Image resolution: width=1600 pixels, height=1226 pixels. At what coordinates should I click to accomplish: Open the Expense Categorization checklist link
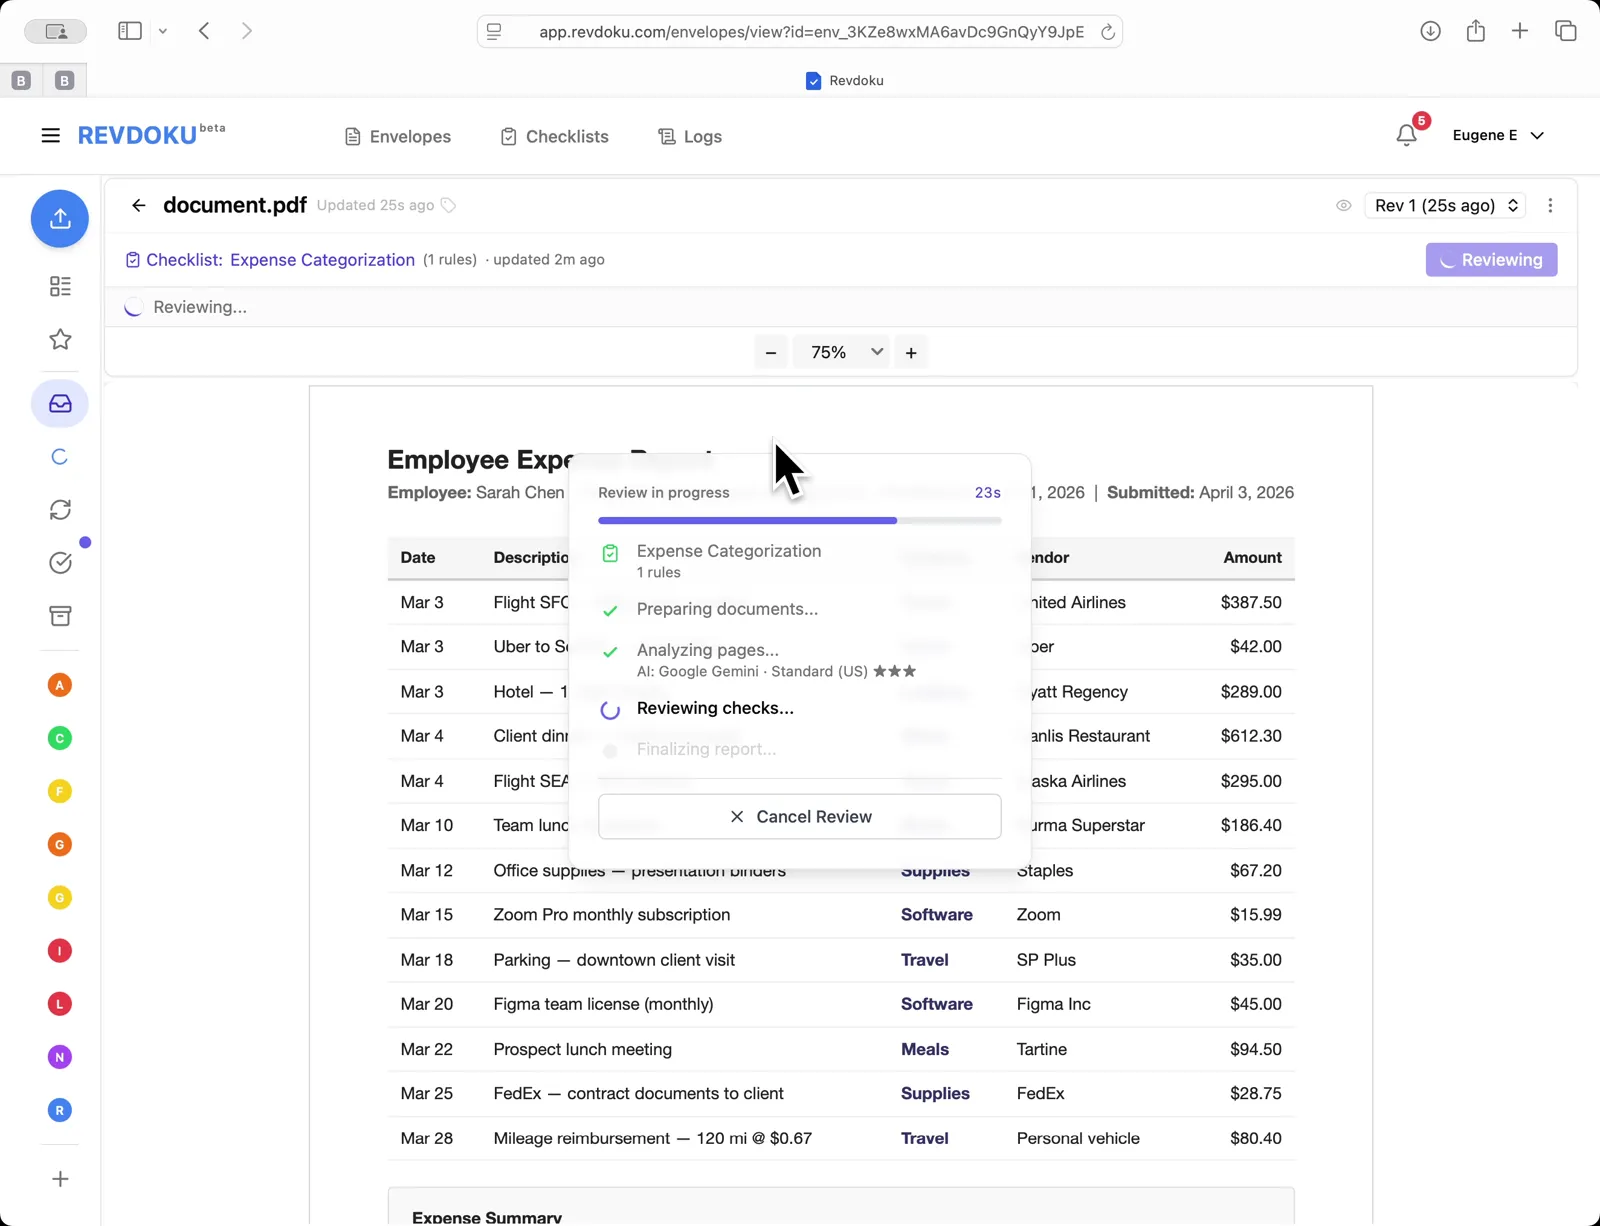pyautogui.click(x=280, y=260)
